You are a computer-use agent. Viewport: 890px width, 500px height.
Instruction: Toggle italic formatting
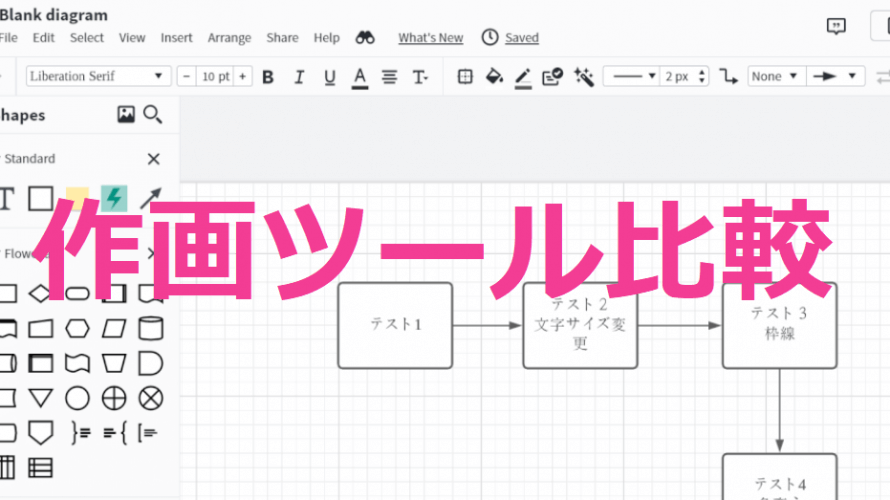pyautogui.click(x=299, y=77)
